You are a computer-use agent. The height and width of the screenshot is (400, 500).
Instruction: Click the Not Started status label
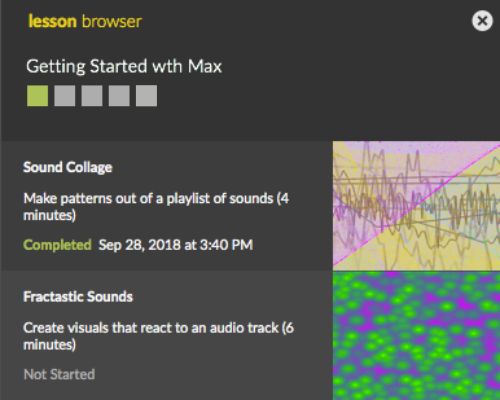[59, 374]
